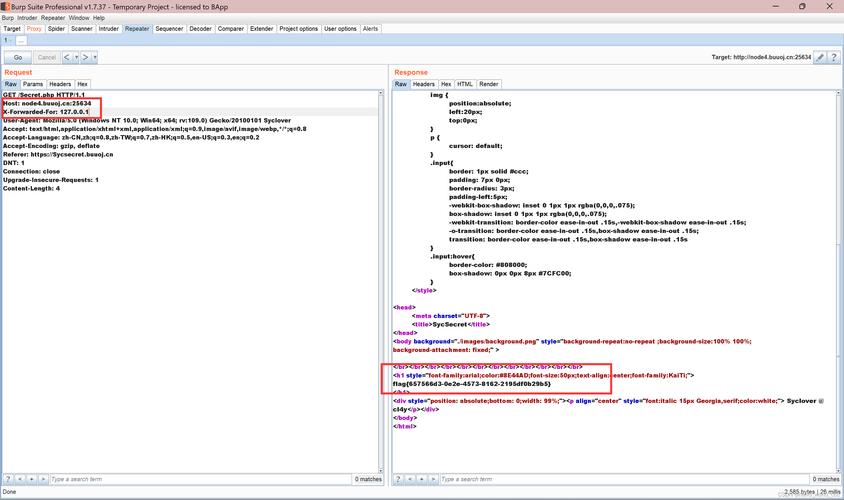Open the Burp menu
This screenshot has width=844, height=500.
(8, 18)
